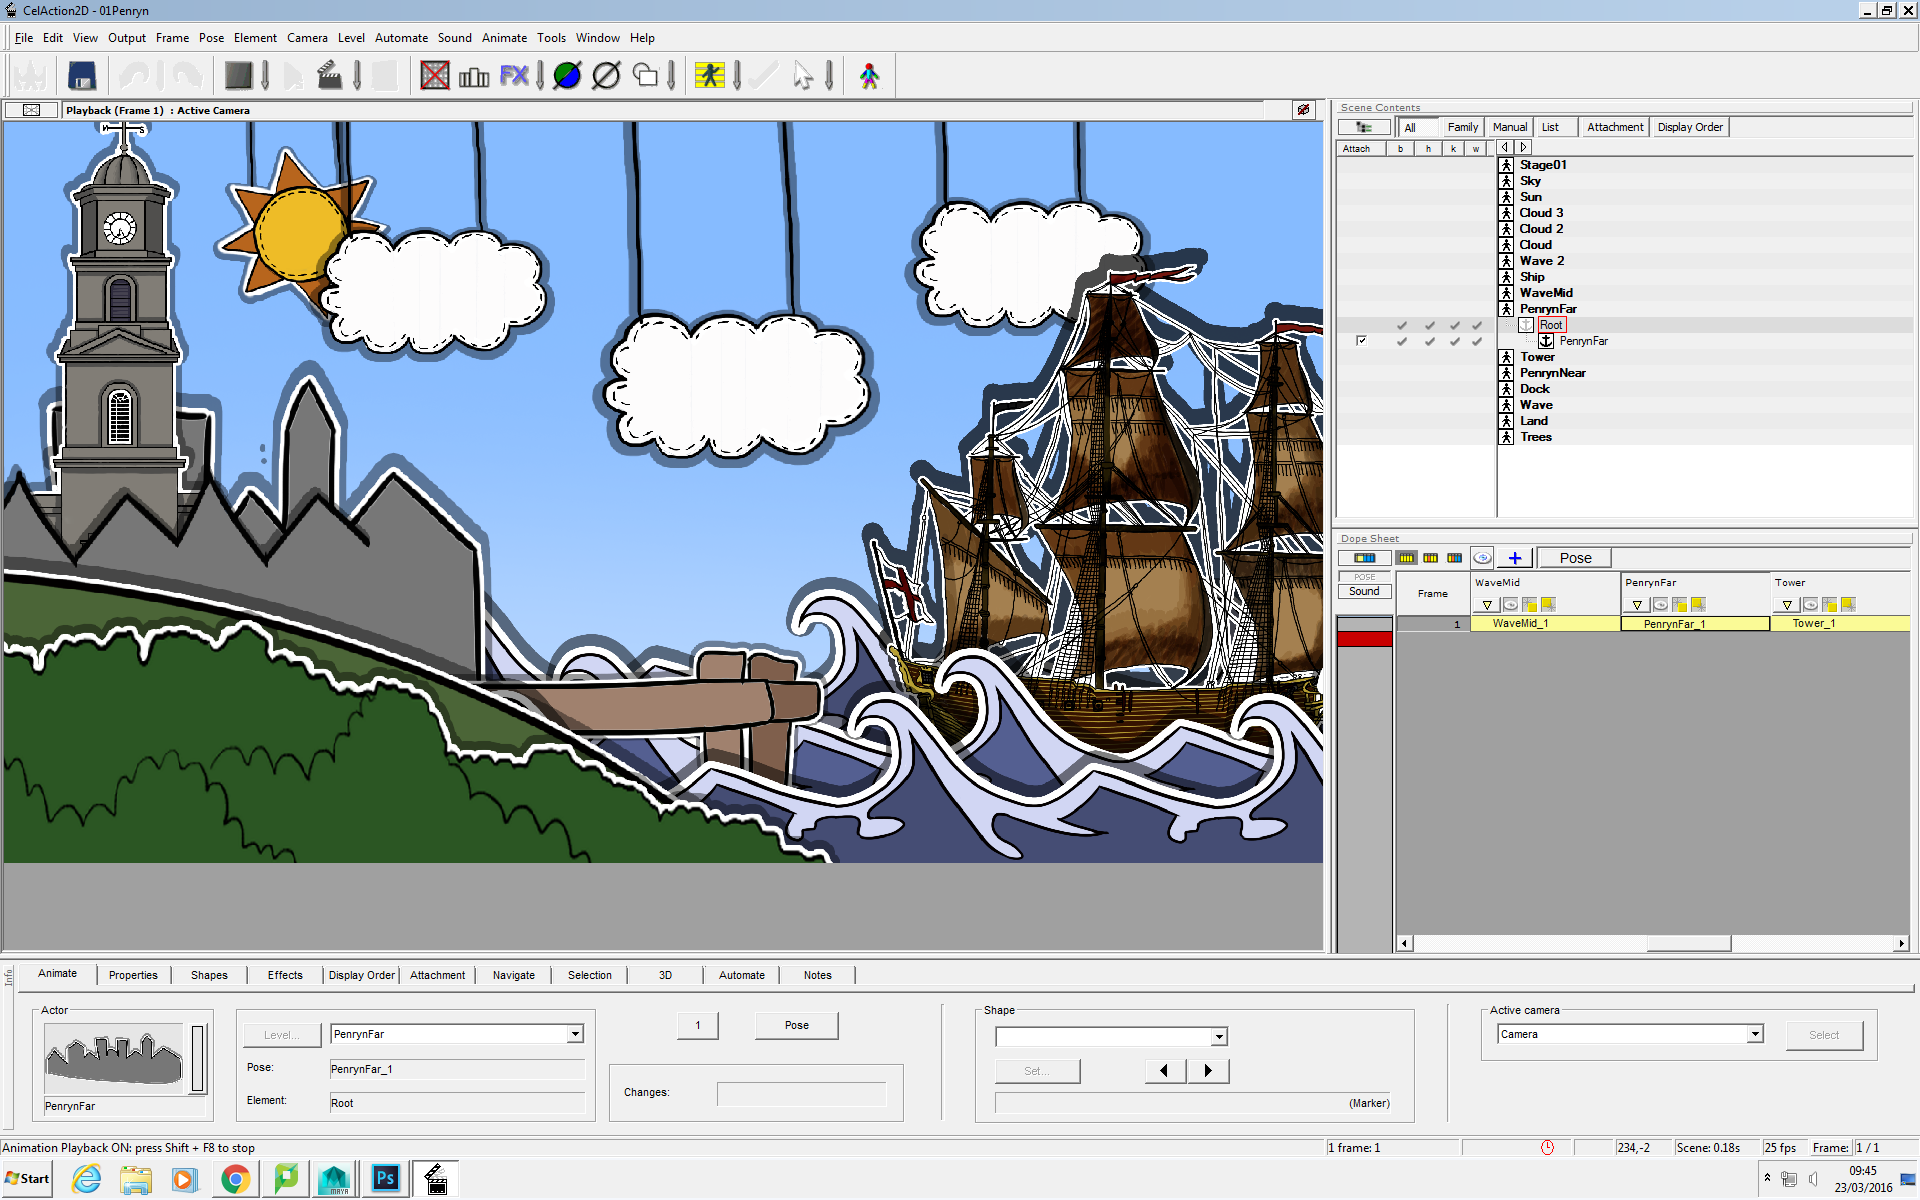Open the Active camera dropdown
The image size is (1920, 1200).
1755,1034
